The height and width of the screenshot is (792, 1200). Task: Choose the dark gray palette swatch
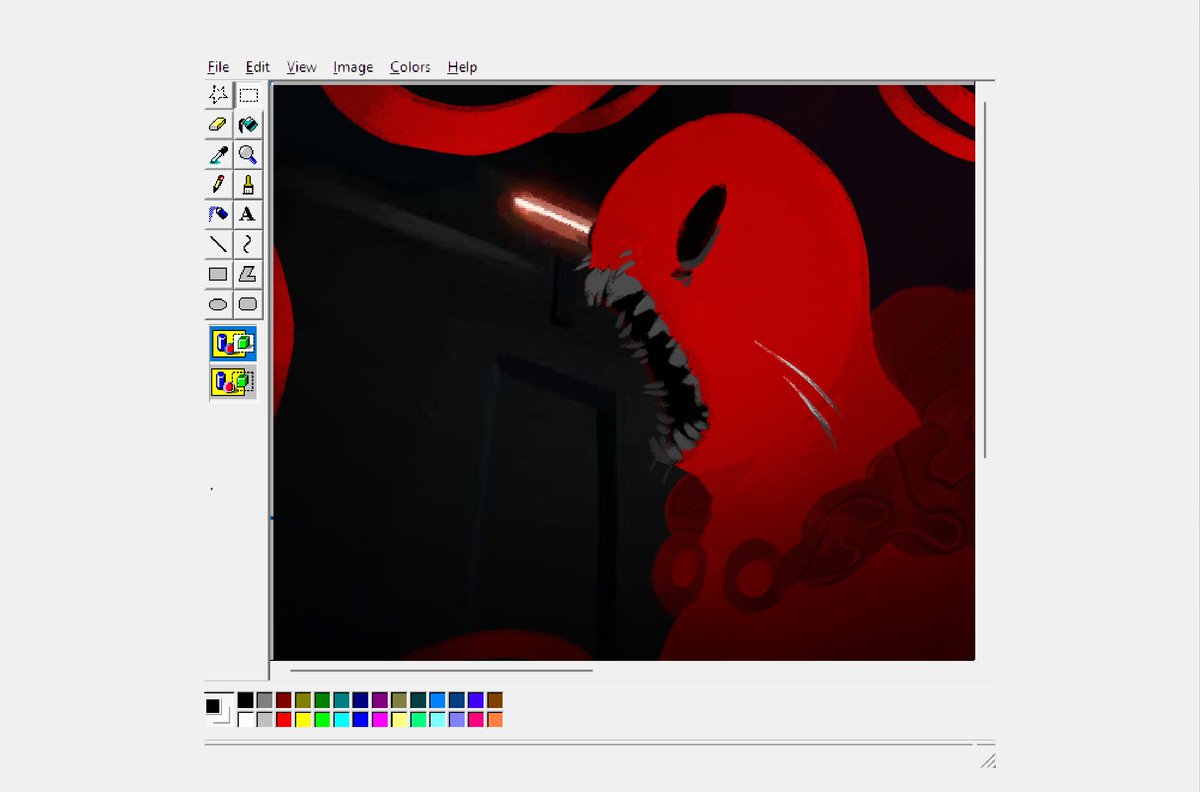(265, 700)
